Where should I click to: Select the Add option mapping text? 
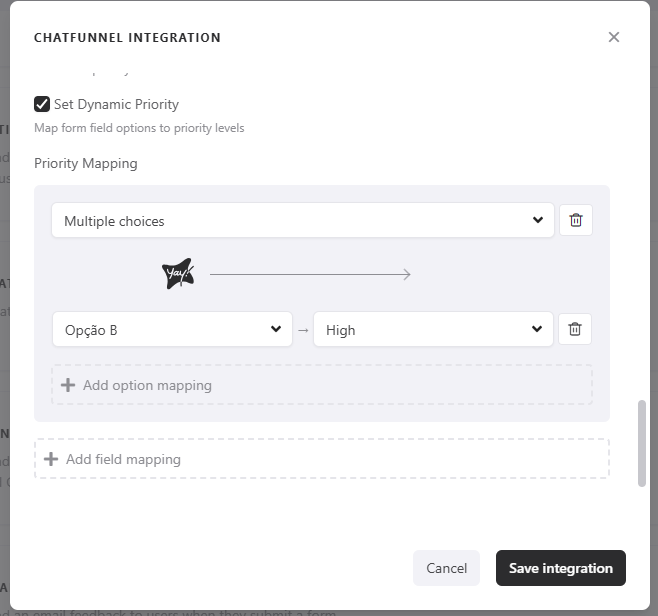[x=147, y=385]
